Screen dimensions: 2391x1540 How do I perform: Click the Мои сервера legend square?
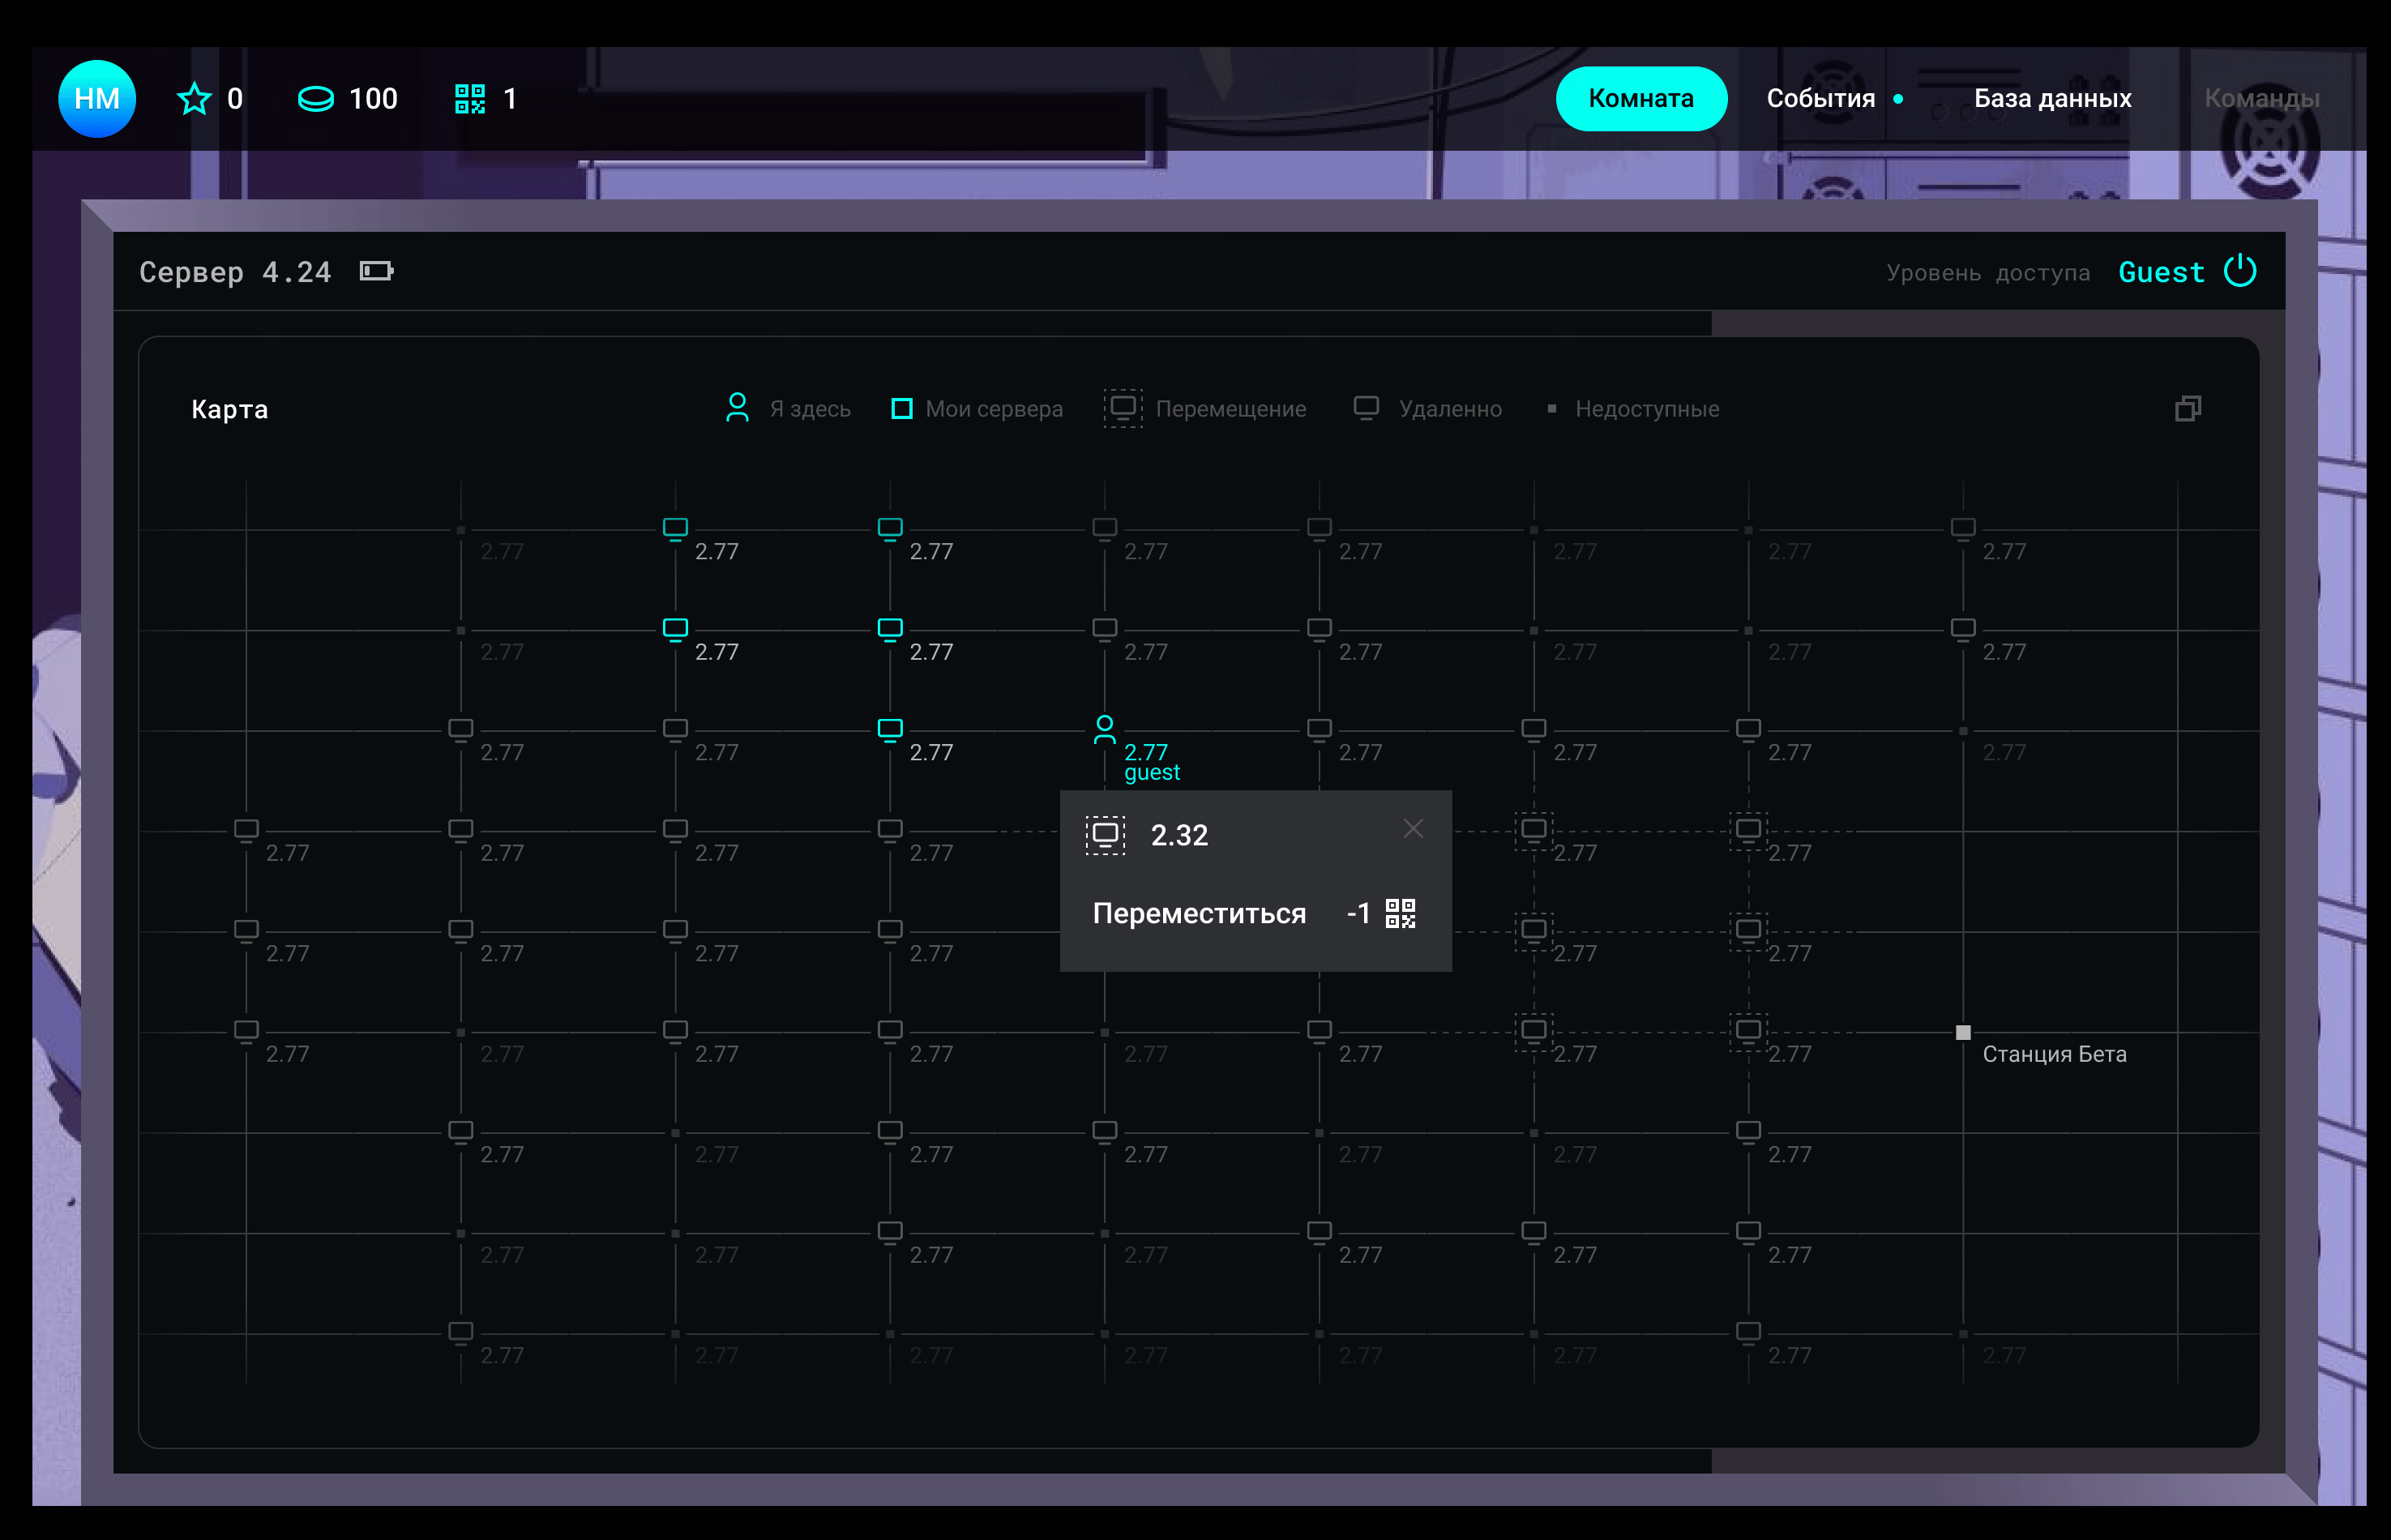click(901, 408)
